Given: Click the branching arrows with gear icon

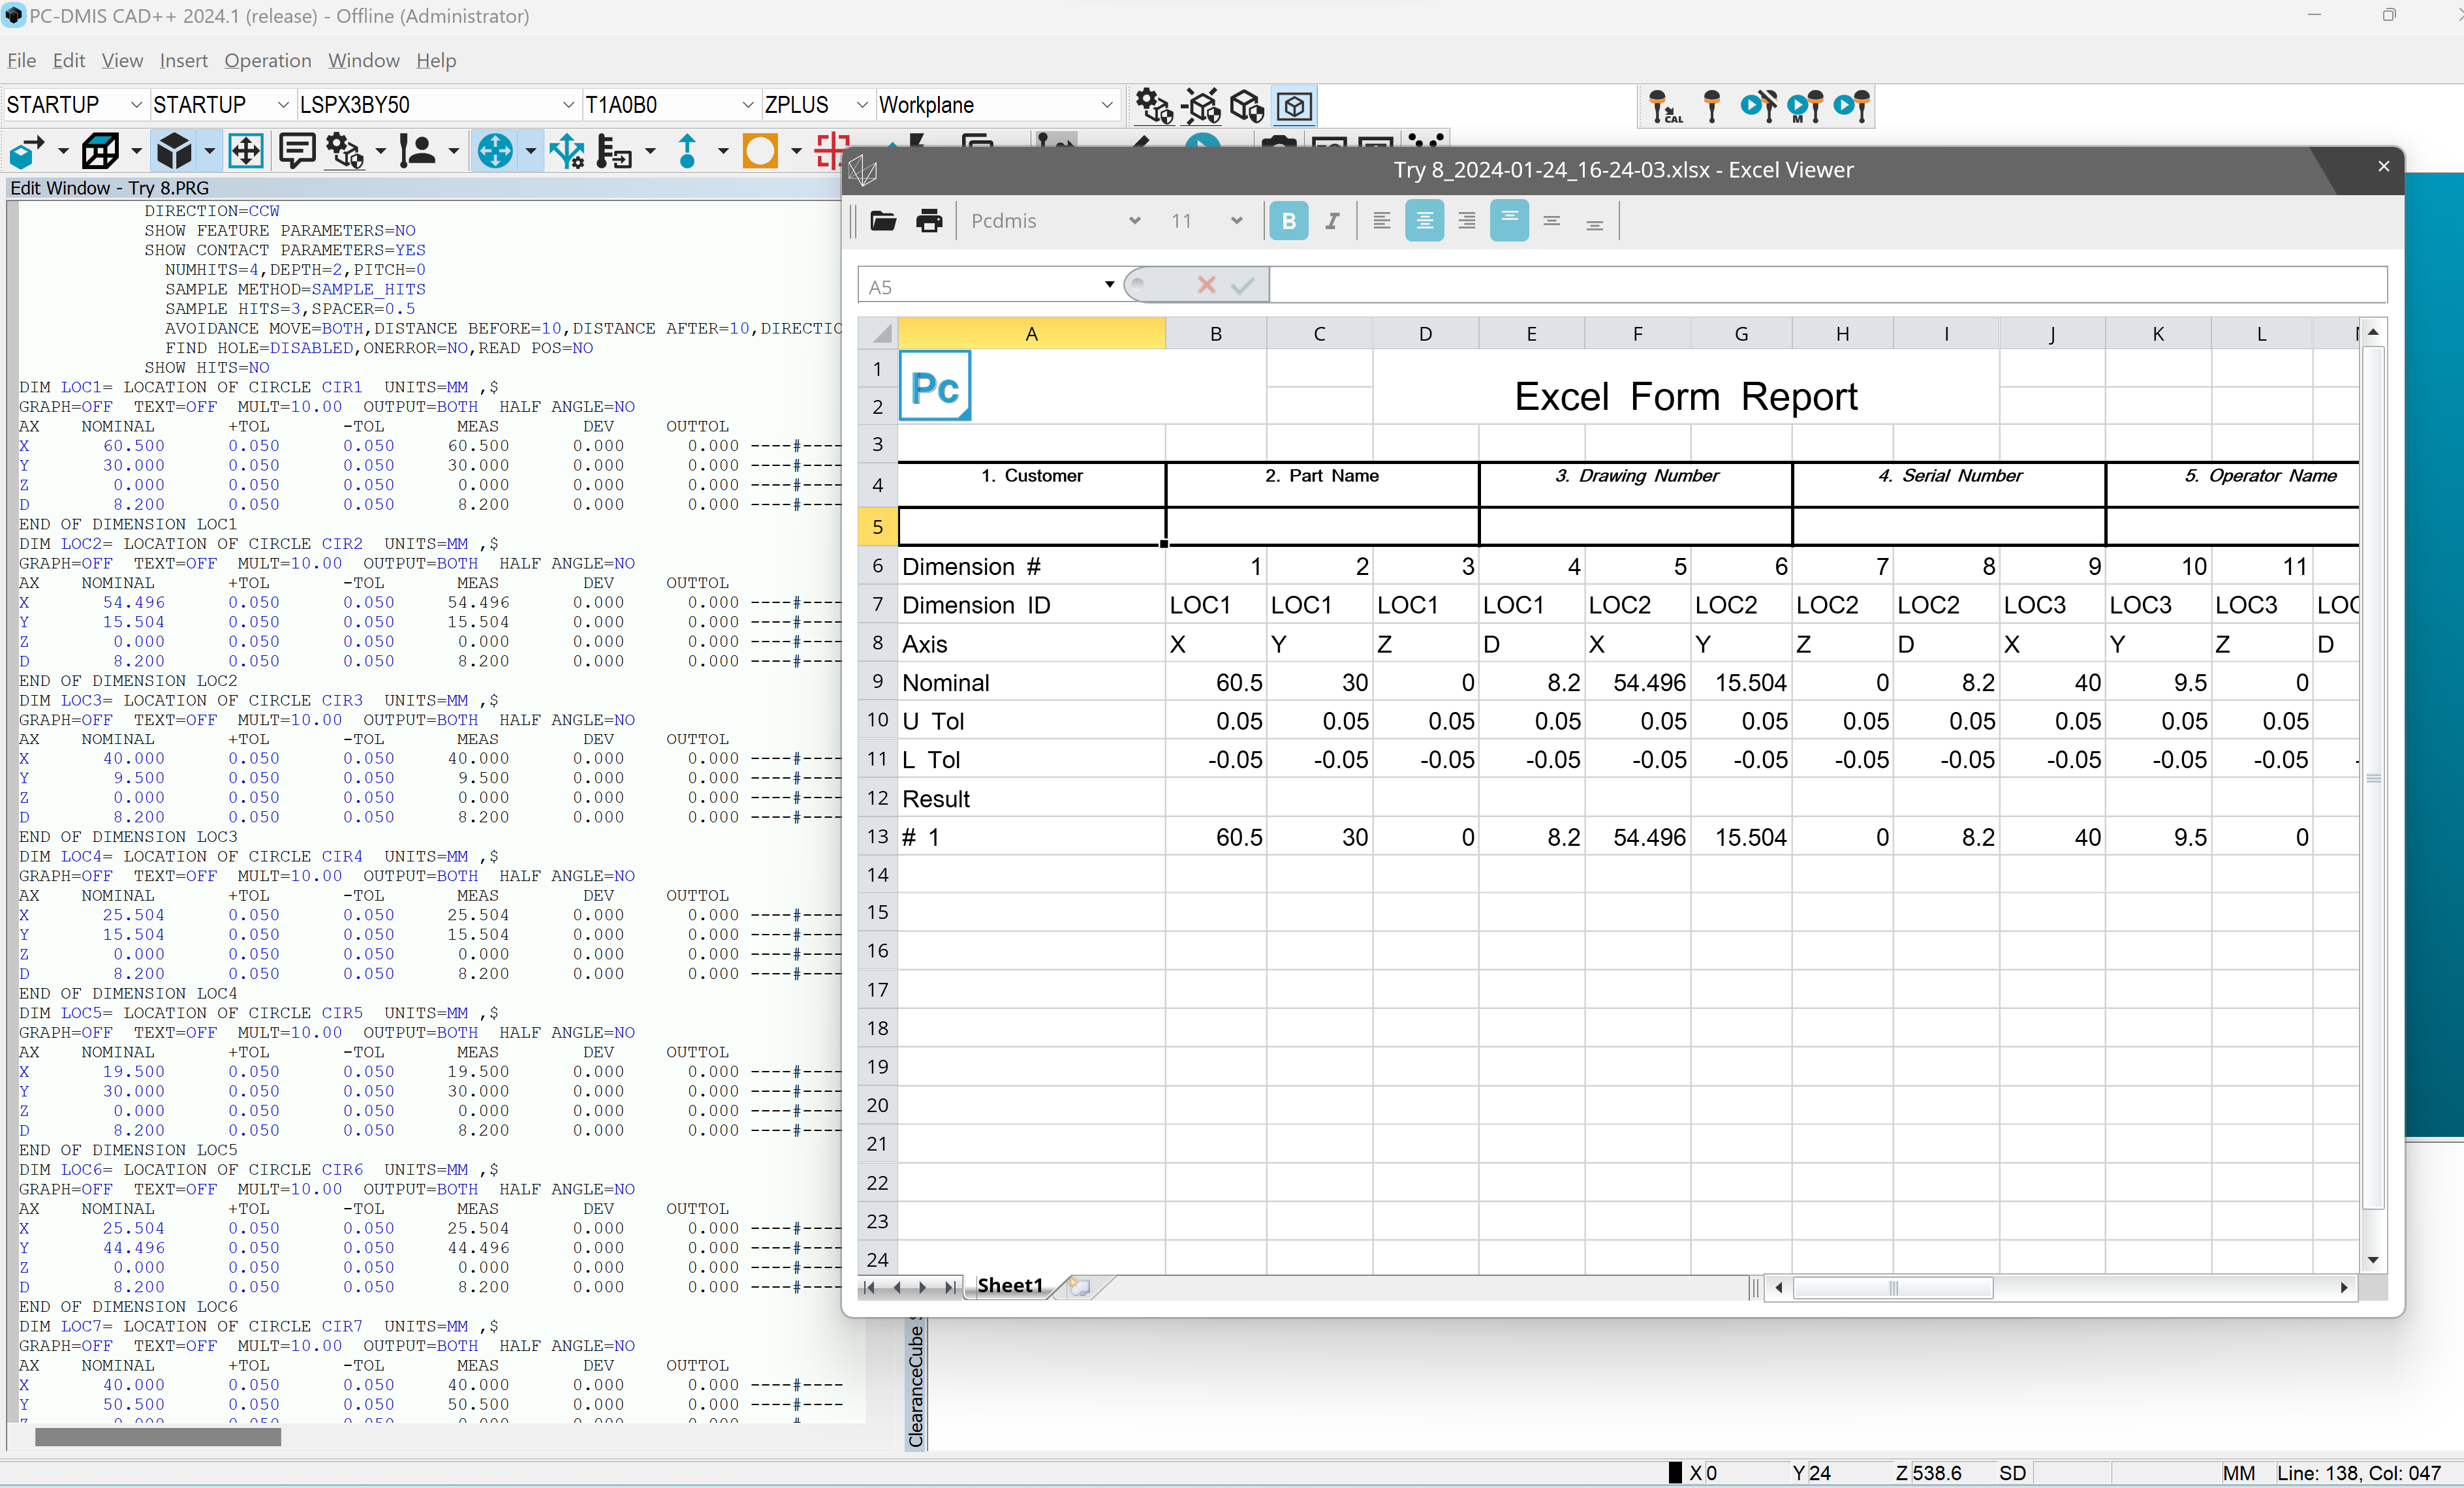Looking at the screenshot, I should click(567, 152).
